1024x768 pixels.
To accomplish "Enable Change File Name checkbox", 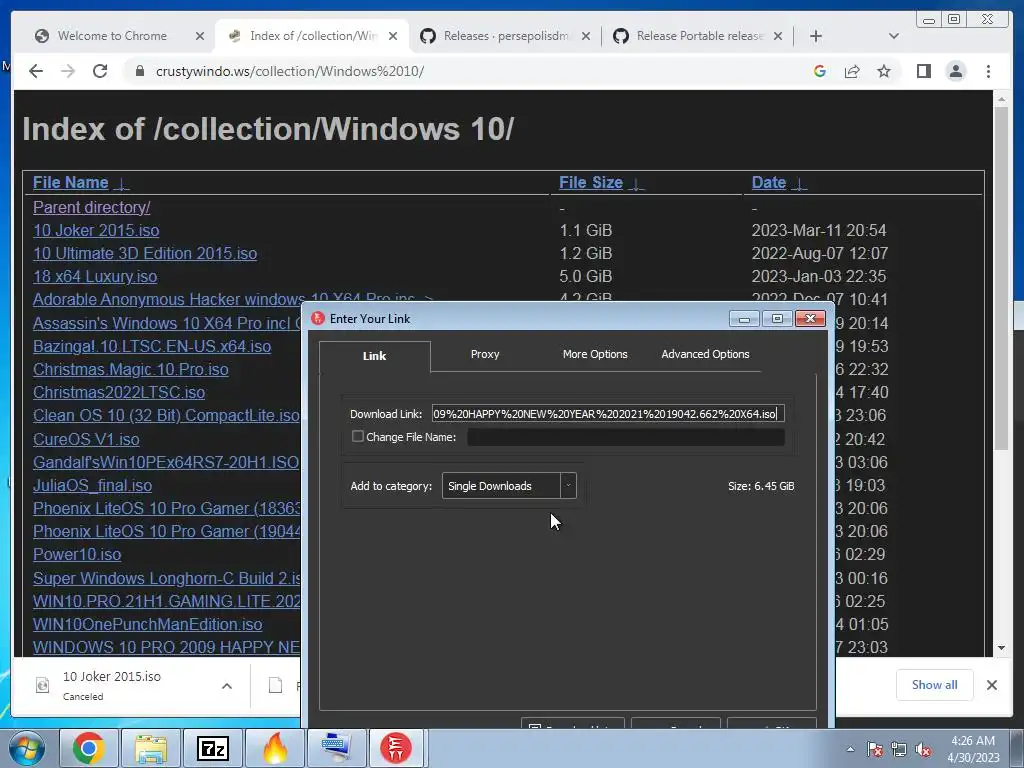I will tap(358, 436).
